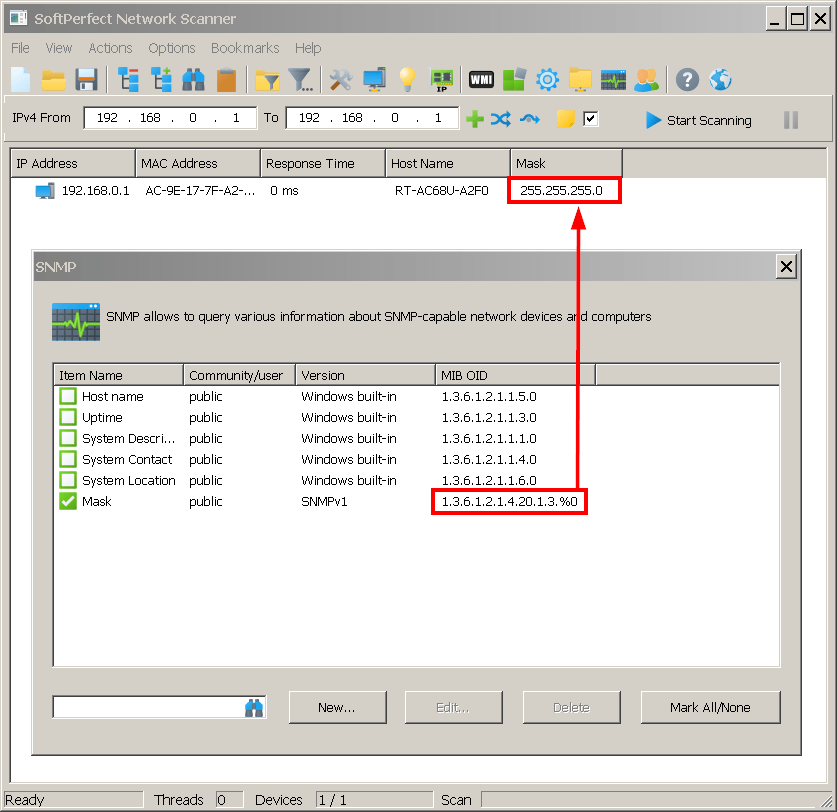Check the System Location SNMP item

point(68,480)
